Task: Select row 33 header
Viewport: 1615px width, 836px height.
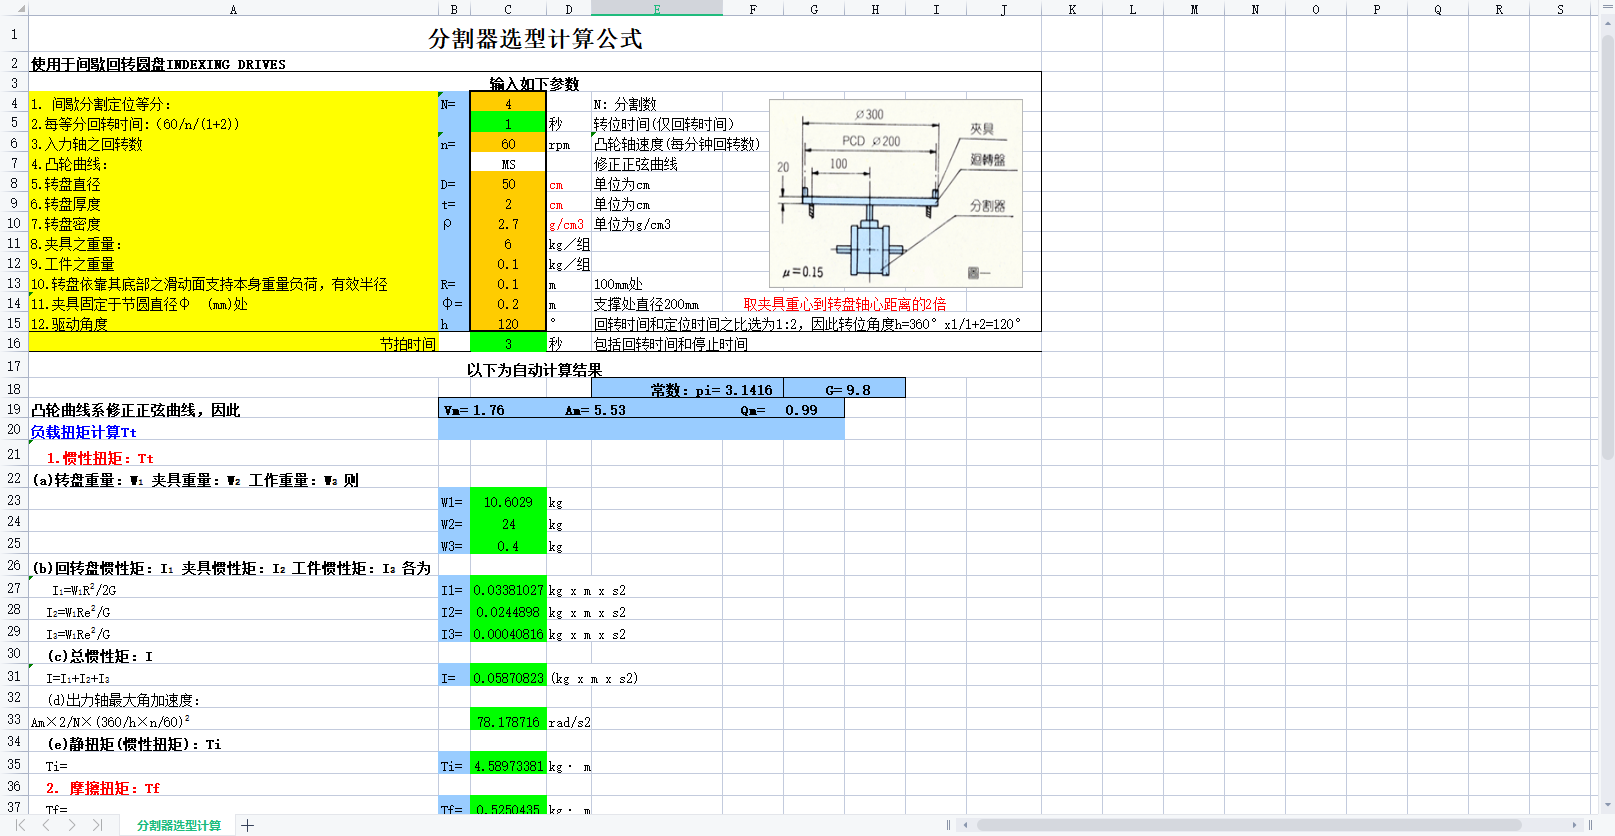Action: coord(14,719)
